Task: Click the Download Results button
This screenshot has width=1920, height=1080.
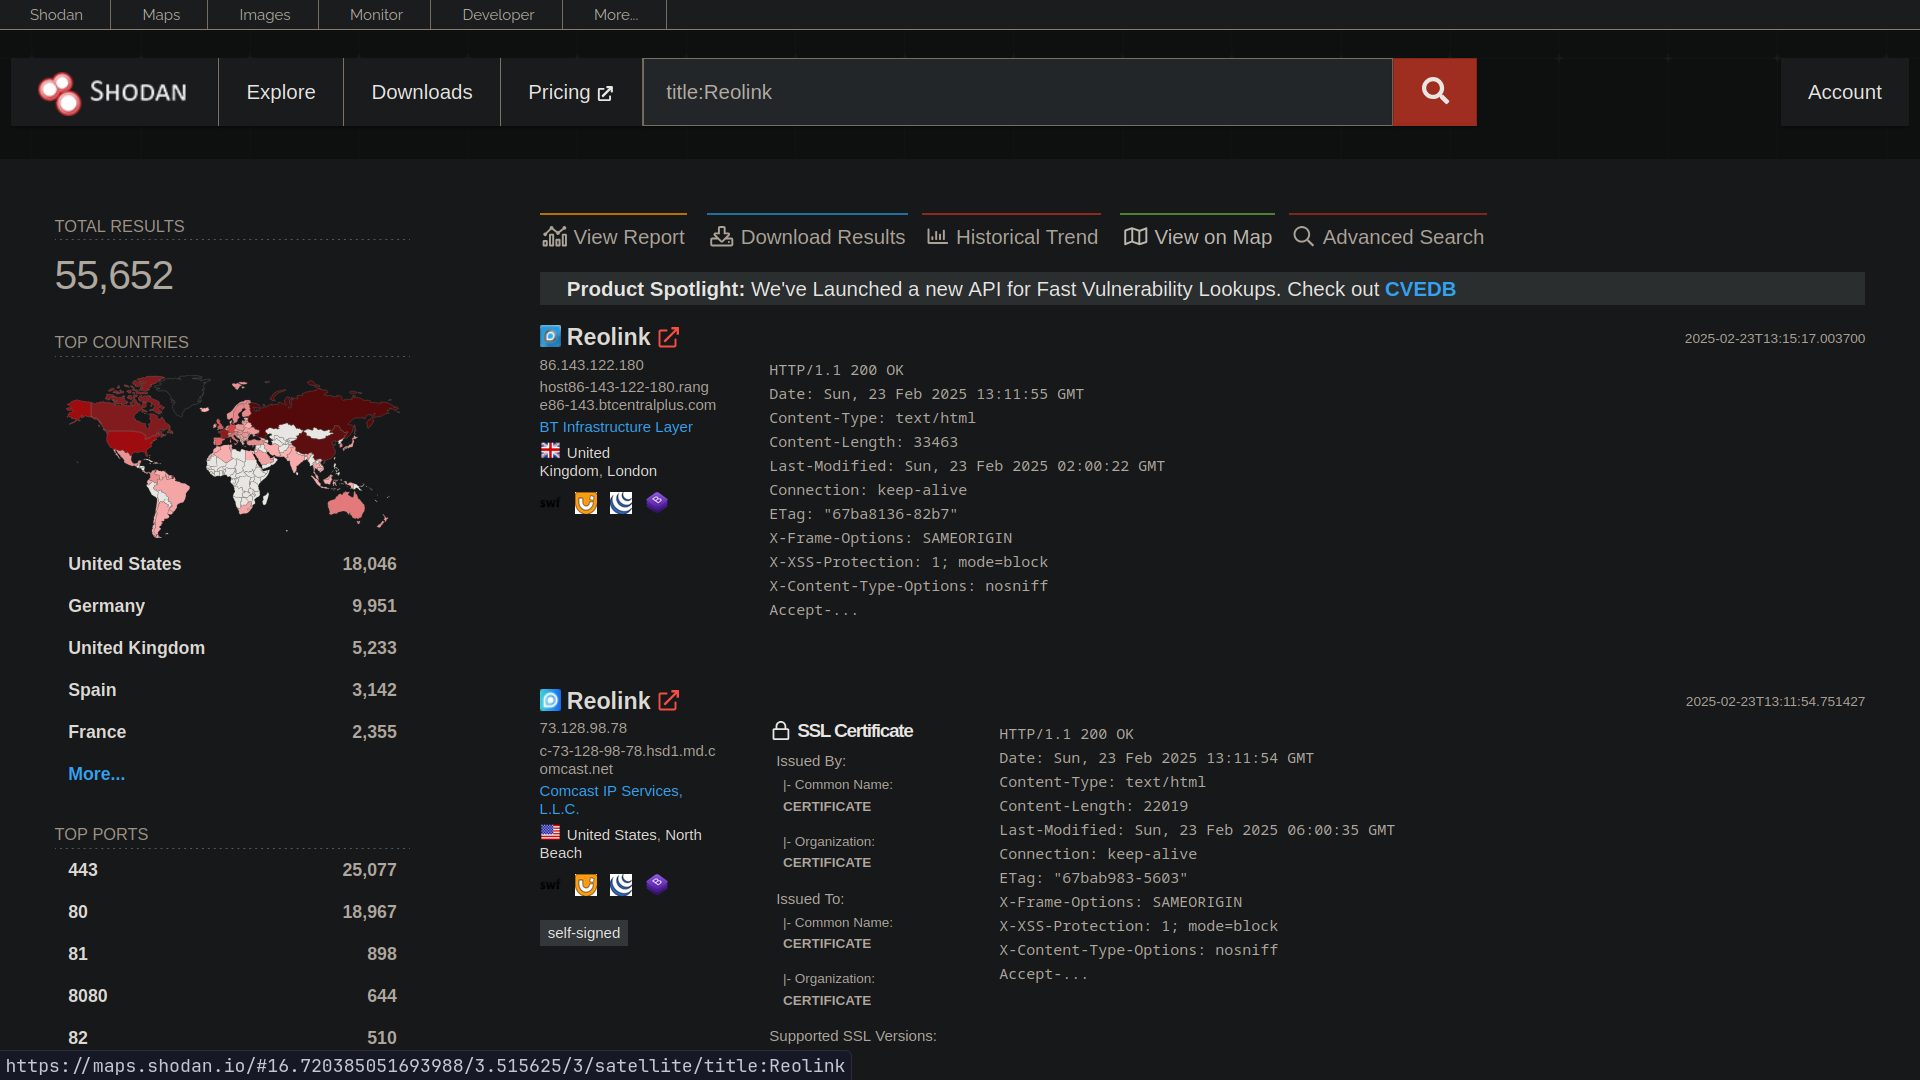Action: 807,236
